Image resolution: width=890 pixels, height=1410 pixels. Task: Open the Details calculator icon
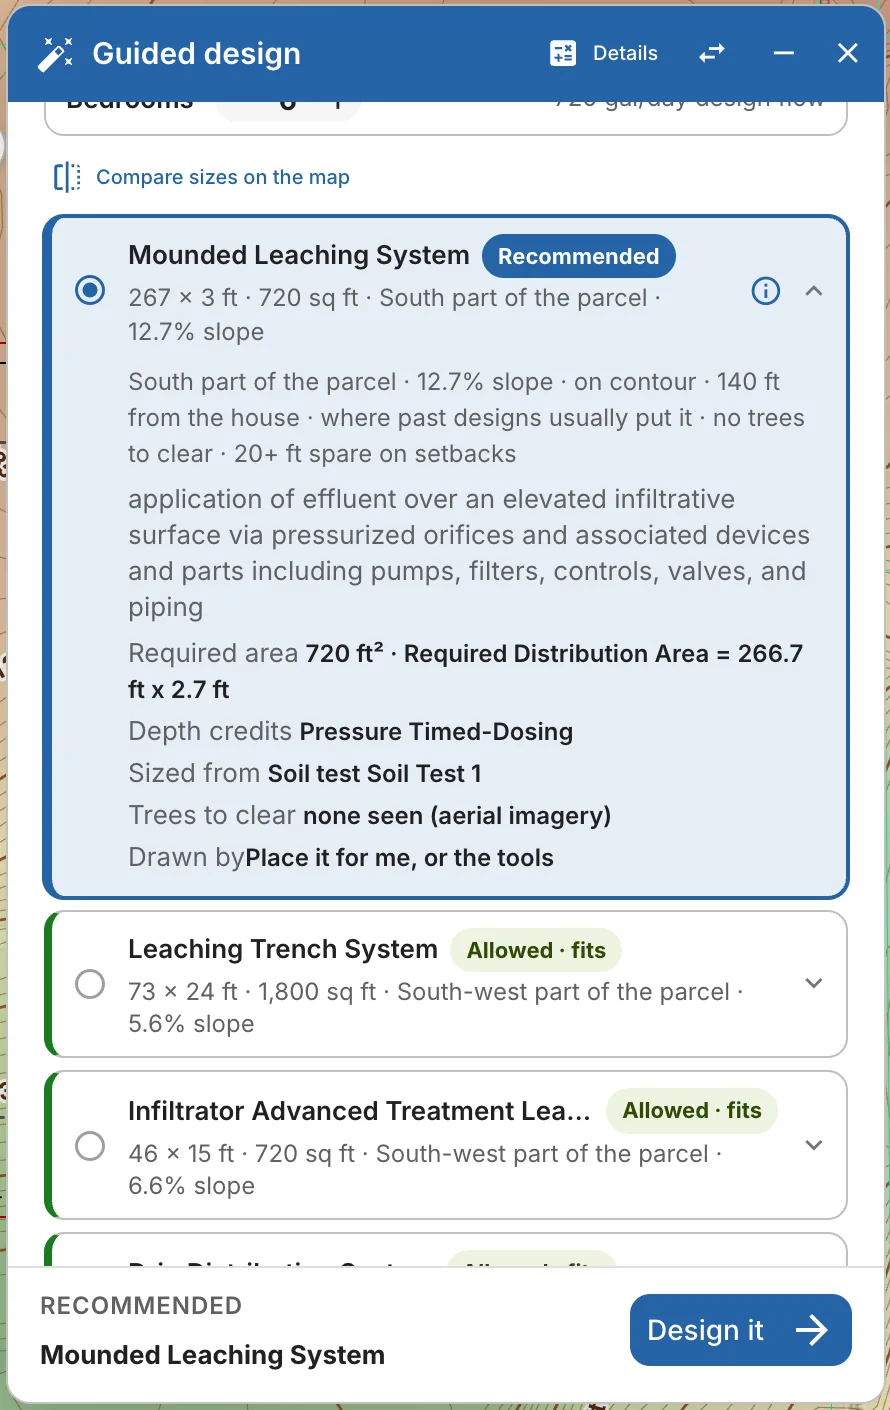tap(563, 54)
